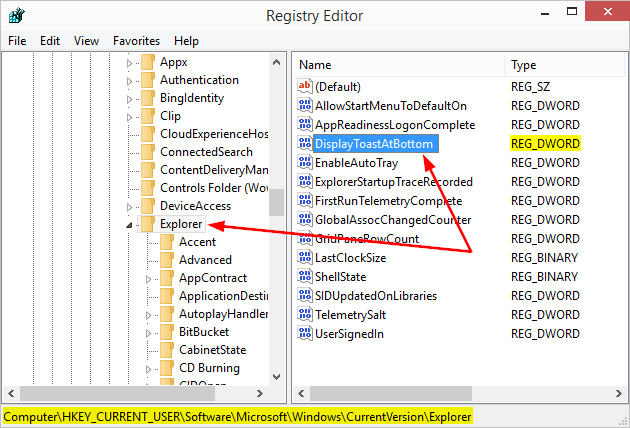Open the Favorites menu
Image resolution: width=630 pixels, height=428 pixels.
(136, 41)
